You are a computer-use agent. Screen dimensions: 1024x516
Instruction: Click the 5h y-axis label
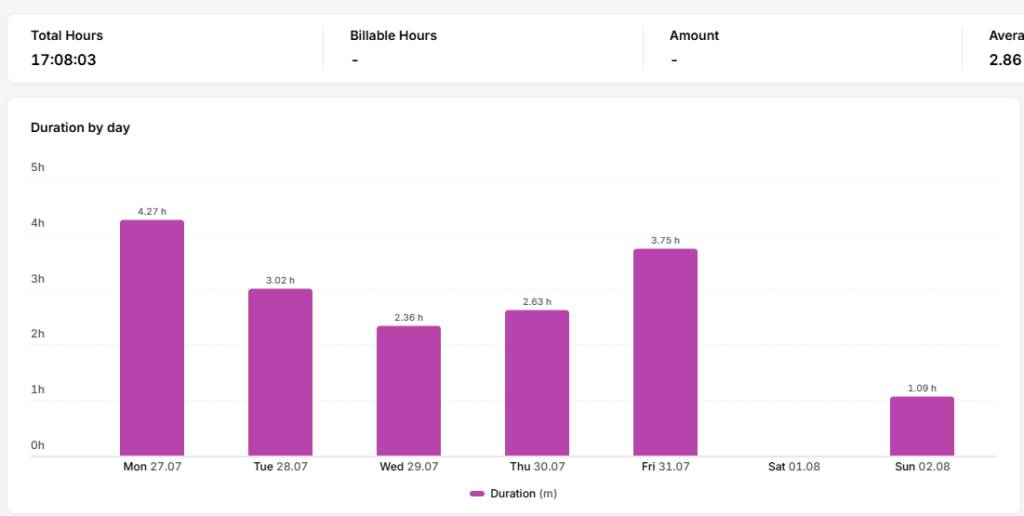point(38,167)
